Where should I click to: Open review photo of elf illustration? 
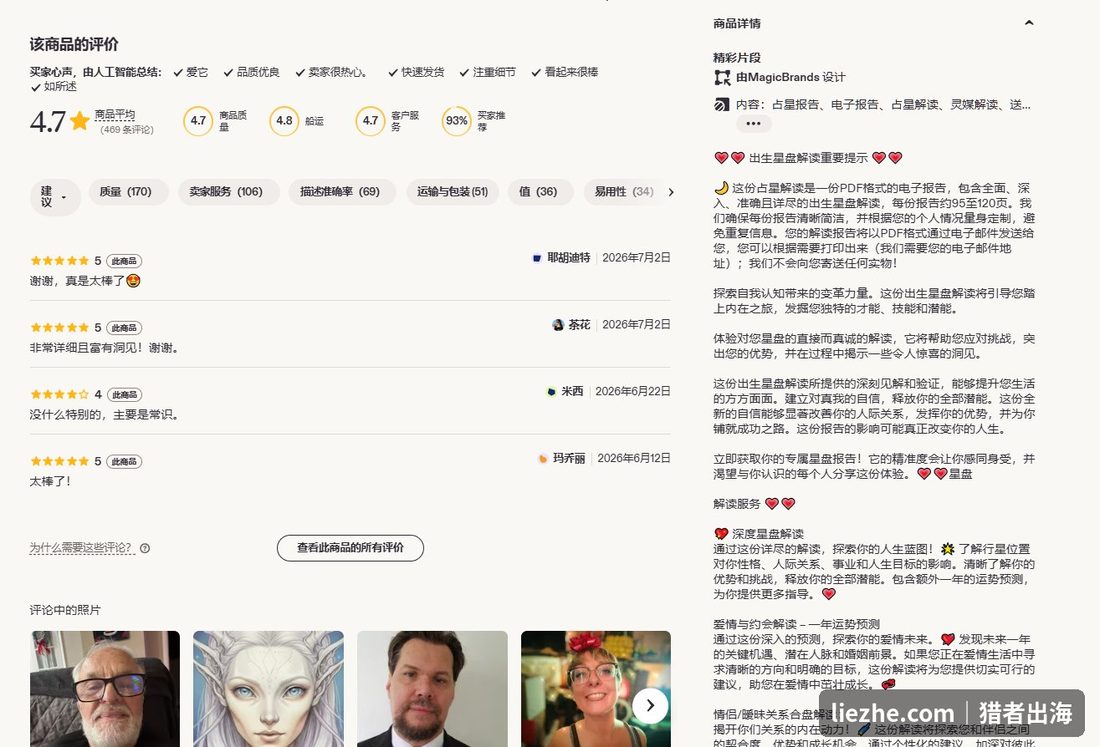pyautogui.click(x=269, y=689)
